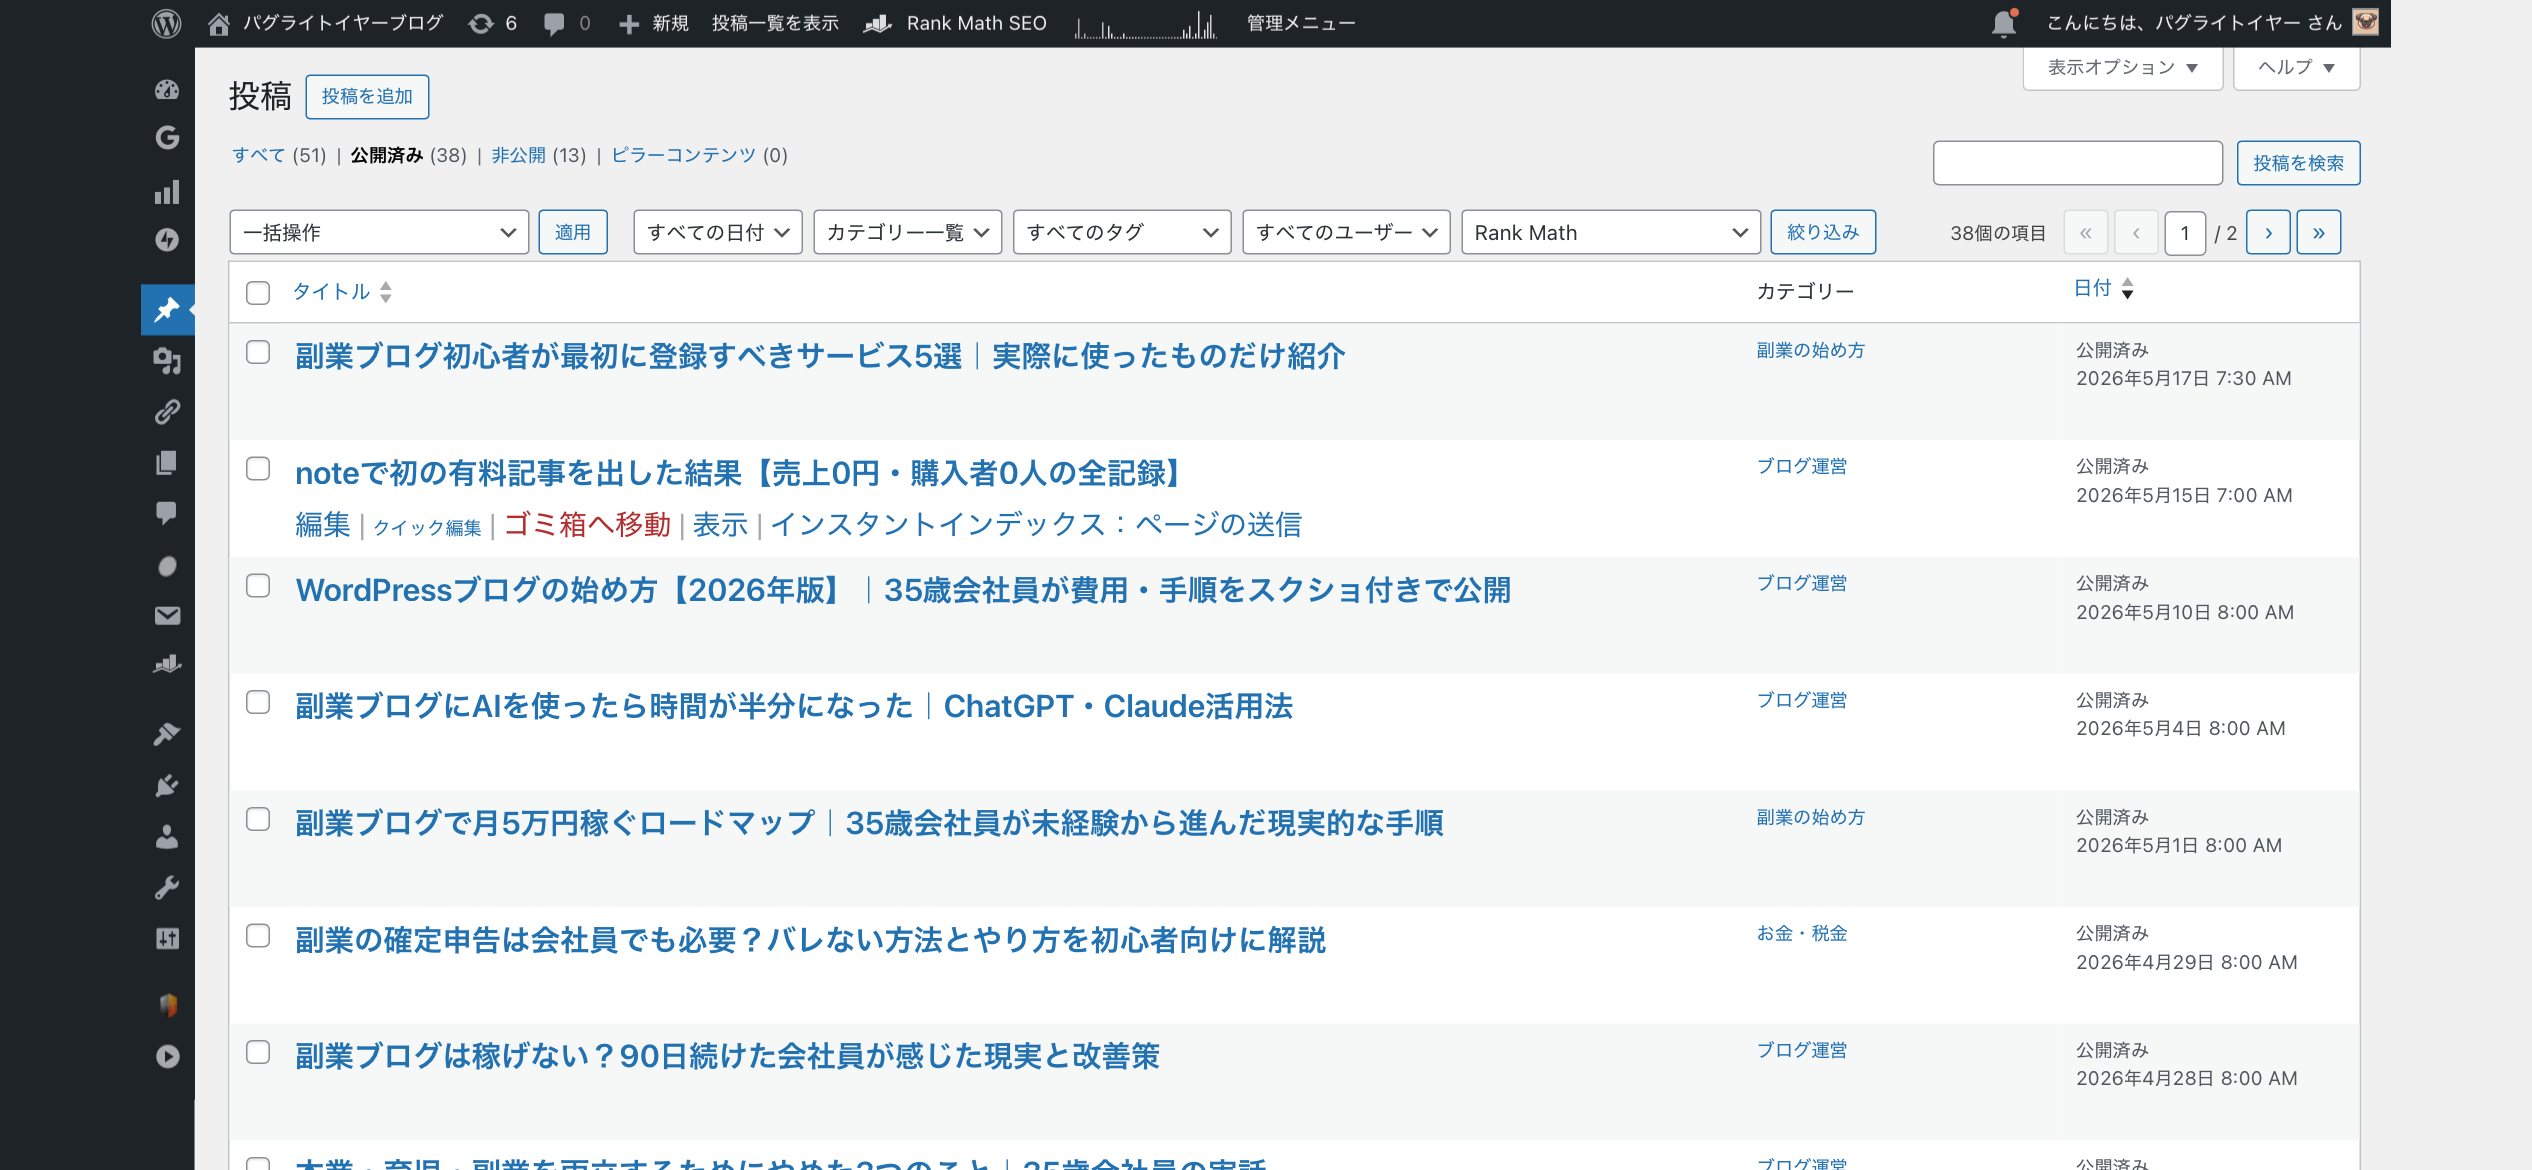Click the ゴミ箱へ移動 trash link
2532x1170 pixels.
587,524
